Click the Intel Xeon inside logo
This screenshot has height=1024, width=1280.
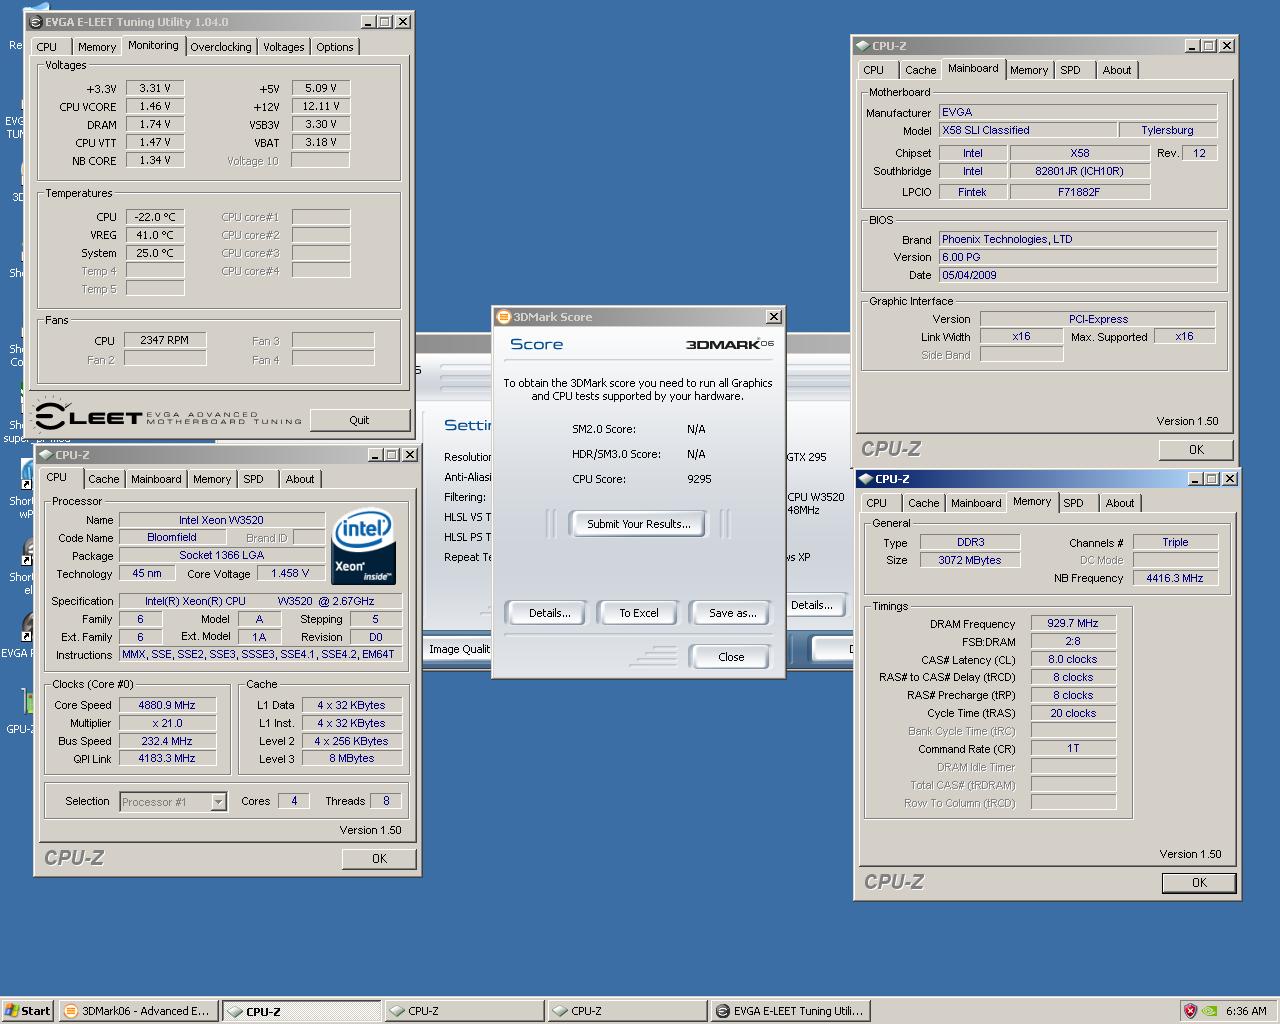[x=363, y=547]
